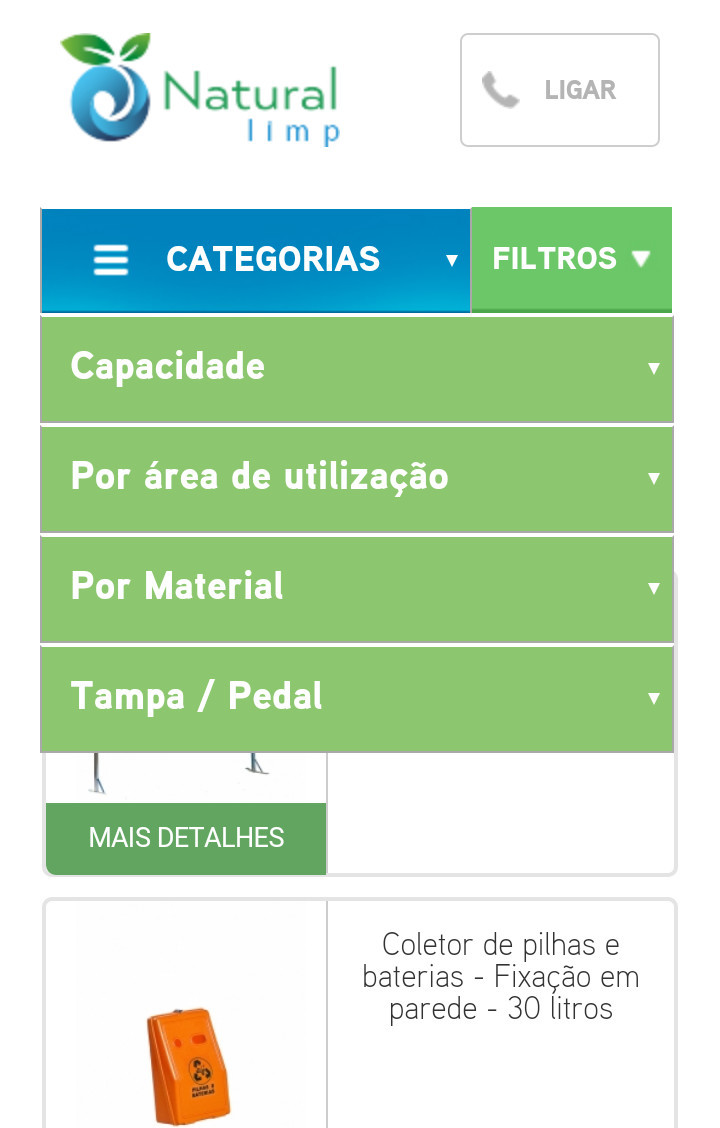Screen dimensions: 720x1128
Task: Open the CATEGORIAS menu
Action: point(272,259)
